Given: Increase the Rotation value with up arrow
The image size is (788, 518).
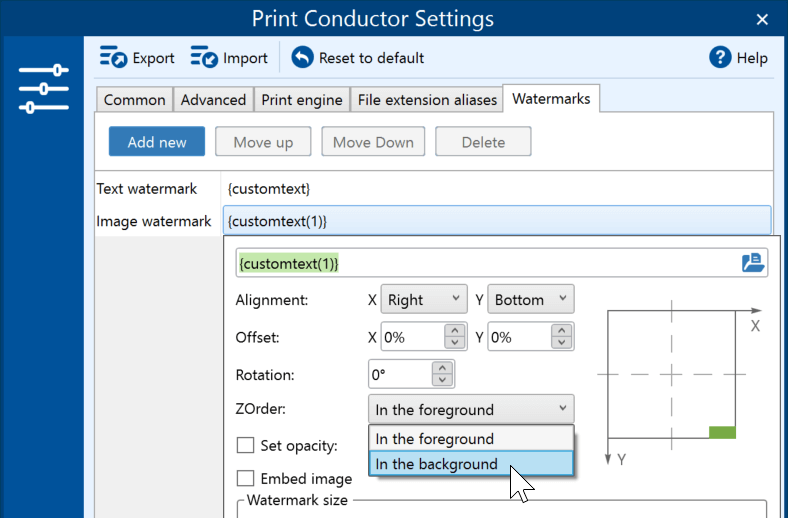Looking at the screenshot, I should click(x=442, y=368).
